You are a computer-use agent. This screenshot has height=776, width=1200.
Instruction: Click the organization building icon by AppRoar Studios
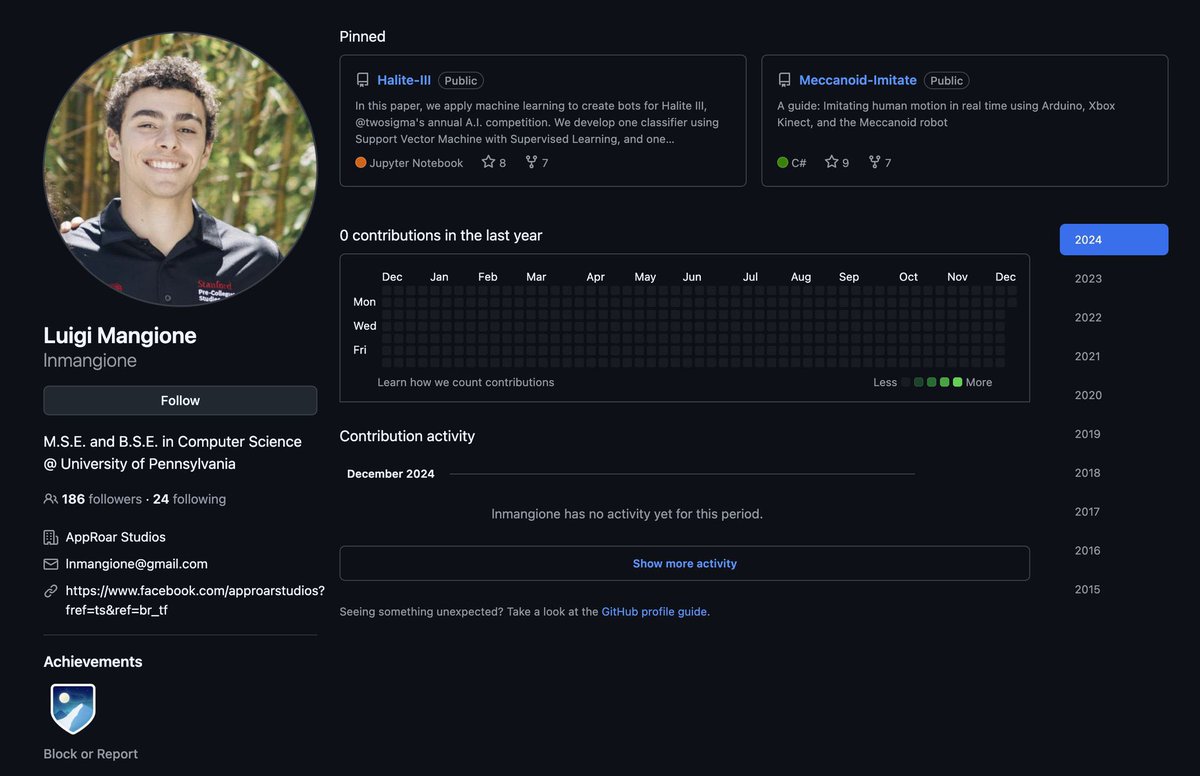point(51,537)
